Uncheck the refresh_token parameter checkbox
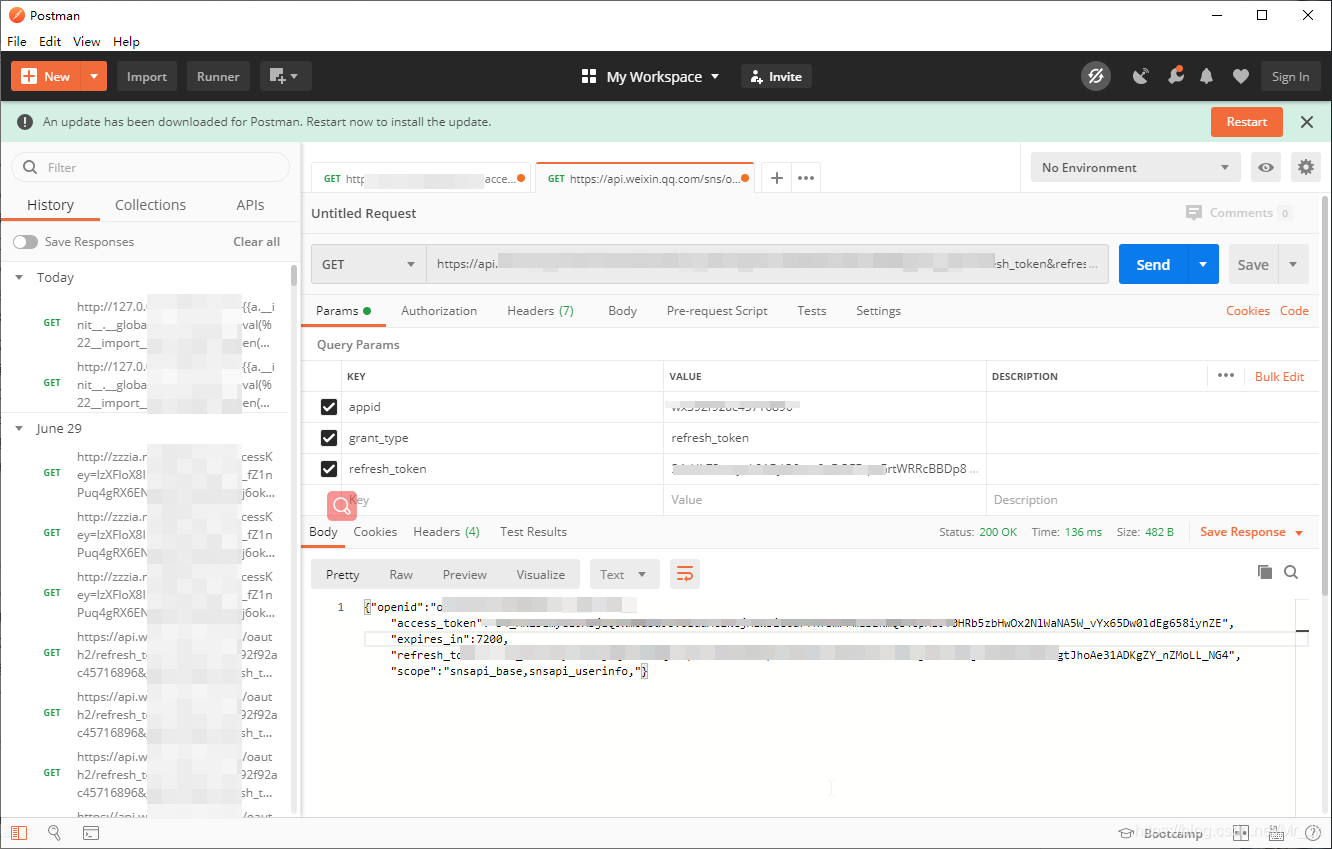This screenshot has height=849, width=1332. coord(328,469)
